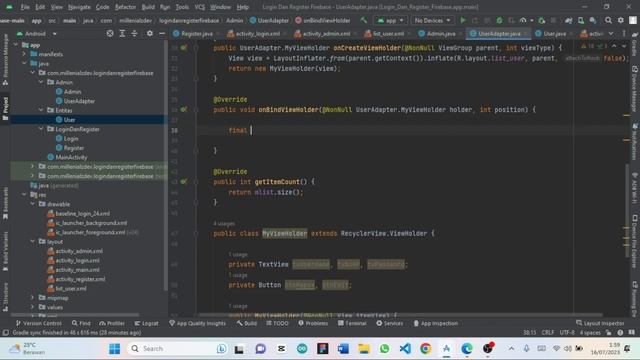Viewport: 640px width, 360px height.
Task: Toggle the Device File Explorer side panel
Action: coord(635,242)
